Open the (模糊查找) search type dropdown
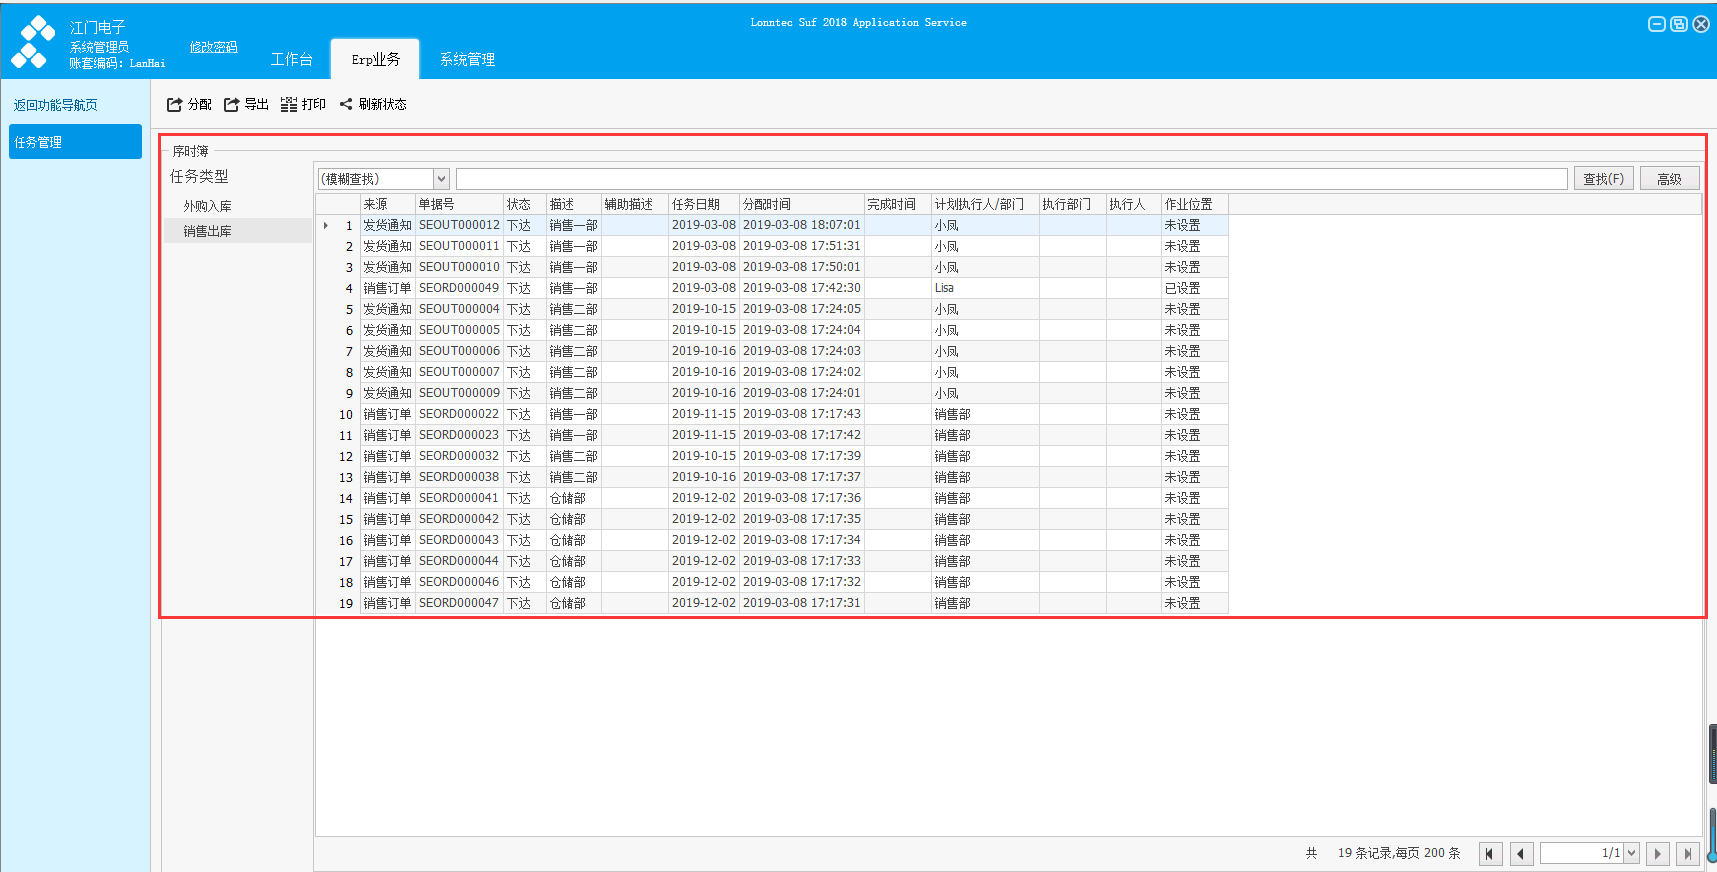 pos(441,179)
